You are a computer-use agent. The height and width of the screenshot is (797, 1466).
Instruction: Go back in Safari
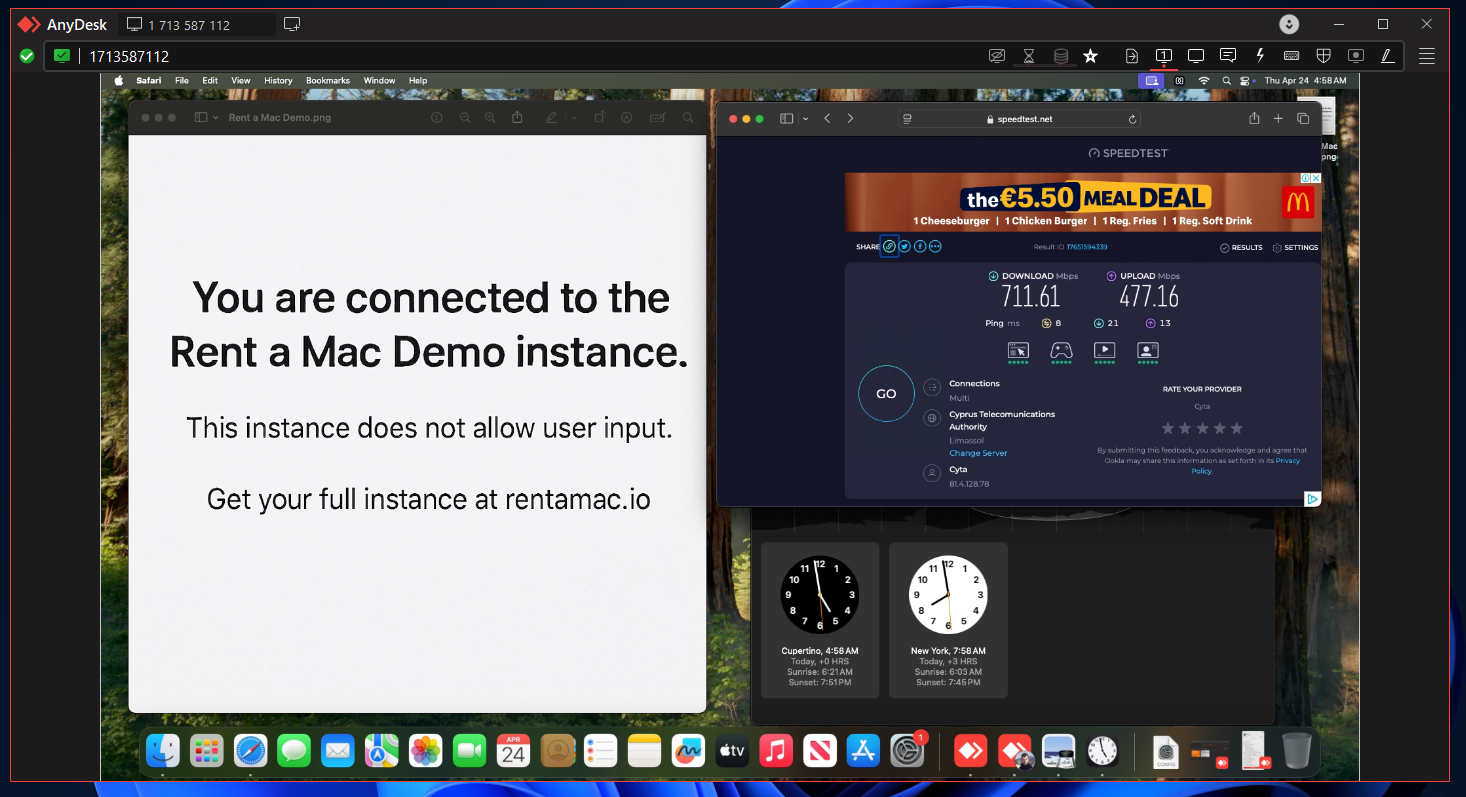click(827, 118)
